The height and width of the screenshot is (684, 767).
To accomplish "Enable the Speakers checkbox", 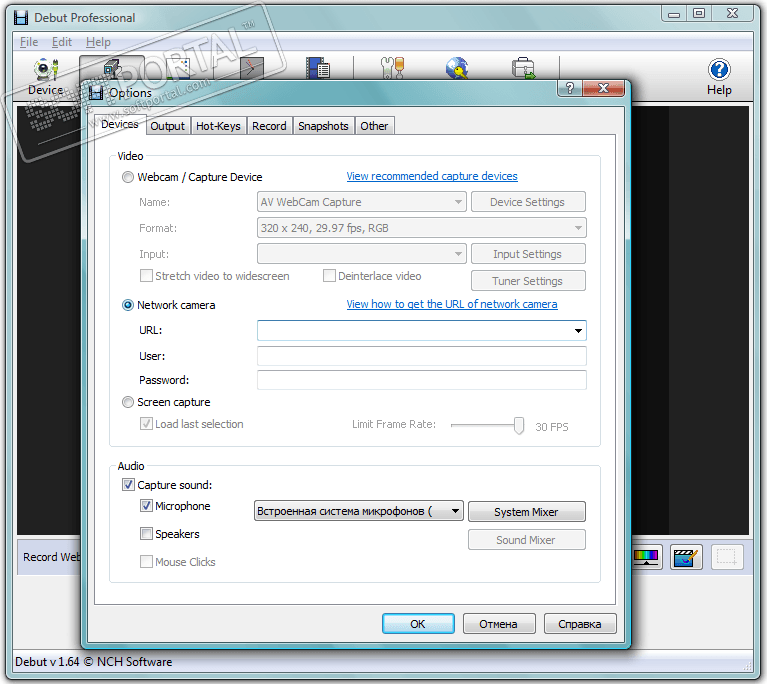I will (146, 534).
